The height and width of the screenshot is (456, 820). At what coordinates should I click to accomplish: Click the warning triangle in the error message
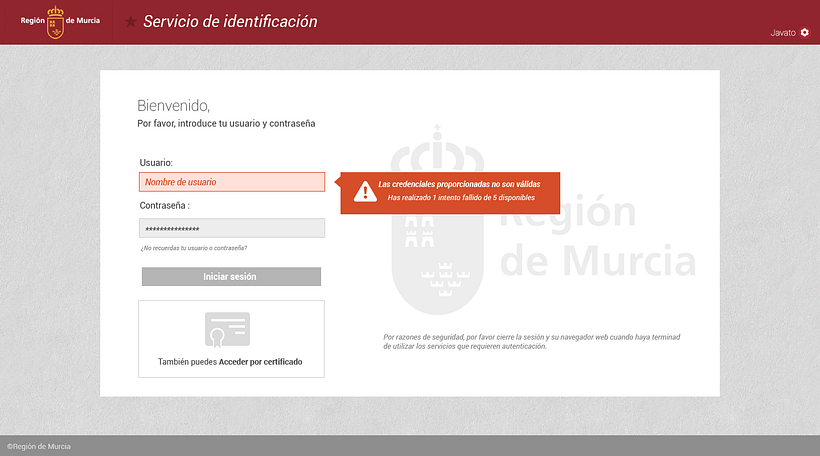(x=358, y=192)
